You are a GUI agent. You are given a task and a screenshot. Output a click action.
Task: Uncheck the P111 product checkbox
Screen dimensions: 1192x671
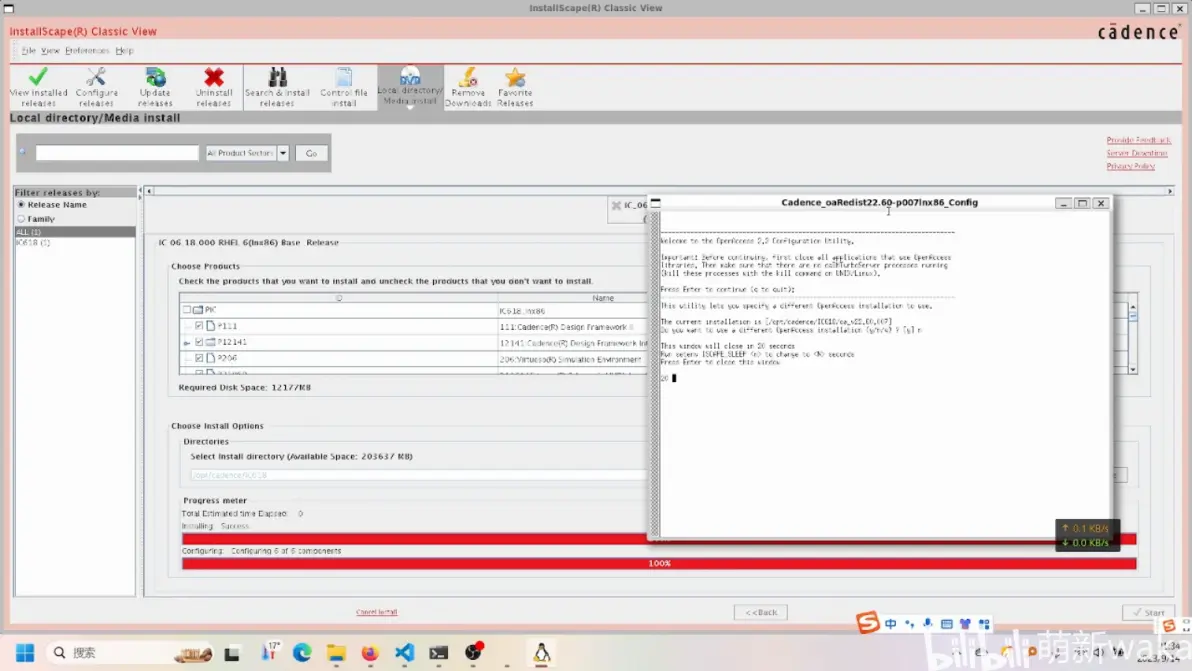pyautogui.click(x=199, y=326)
